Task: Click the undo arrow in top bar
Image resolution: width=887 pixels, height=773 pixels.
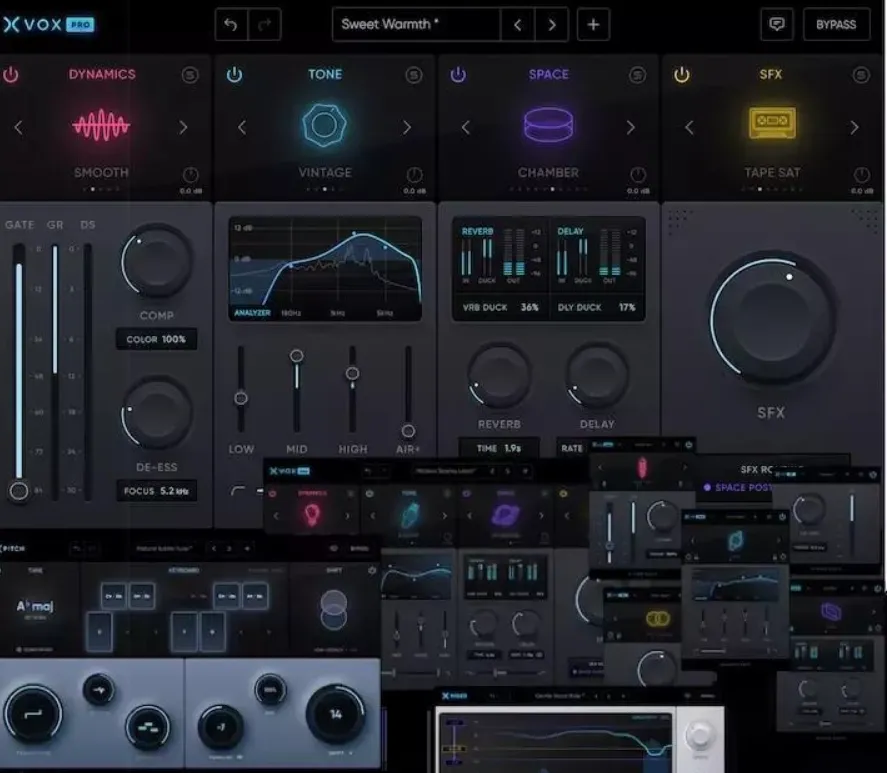Action: click(x=231, y=24)
